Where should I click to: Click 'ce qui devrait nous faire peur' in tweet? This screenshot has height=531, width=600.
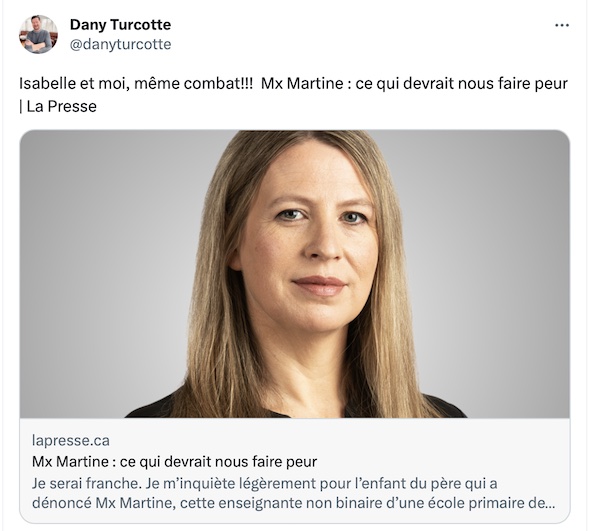[x=461, y=83]
